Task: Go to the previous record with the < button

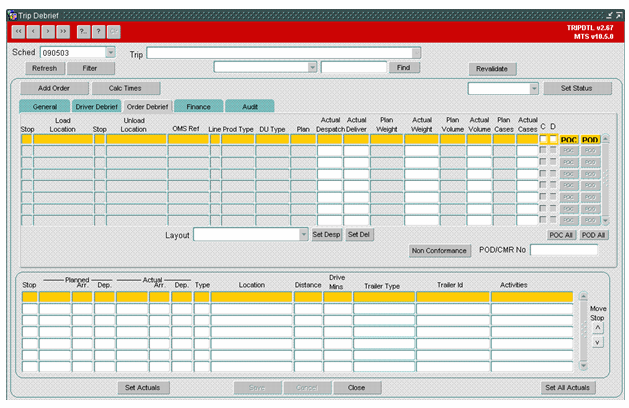Action: click(x=33, y=32)
